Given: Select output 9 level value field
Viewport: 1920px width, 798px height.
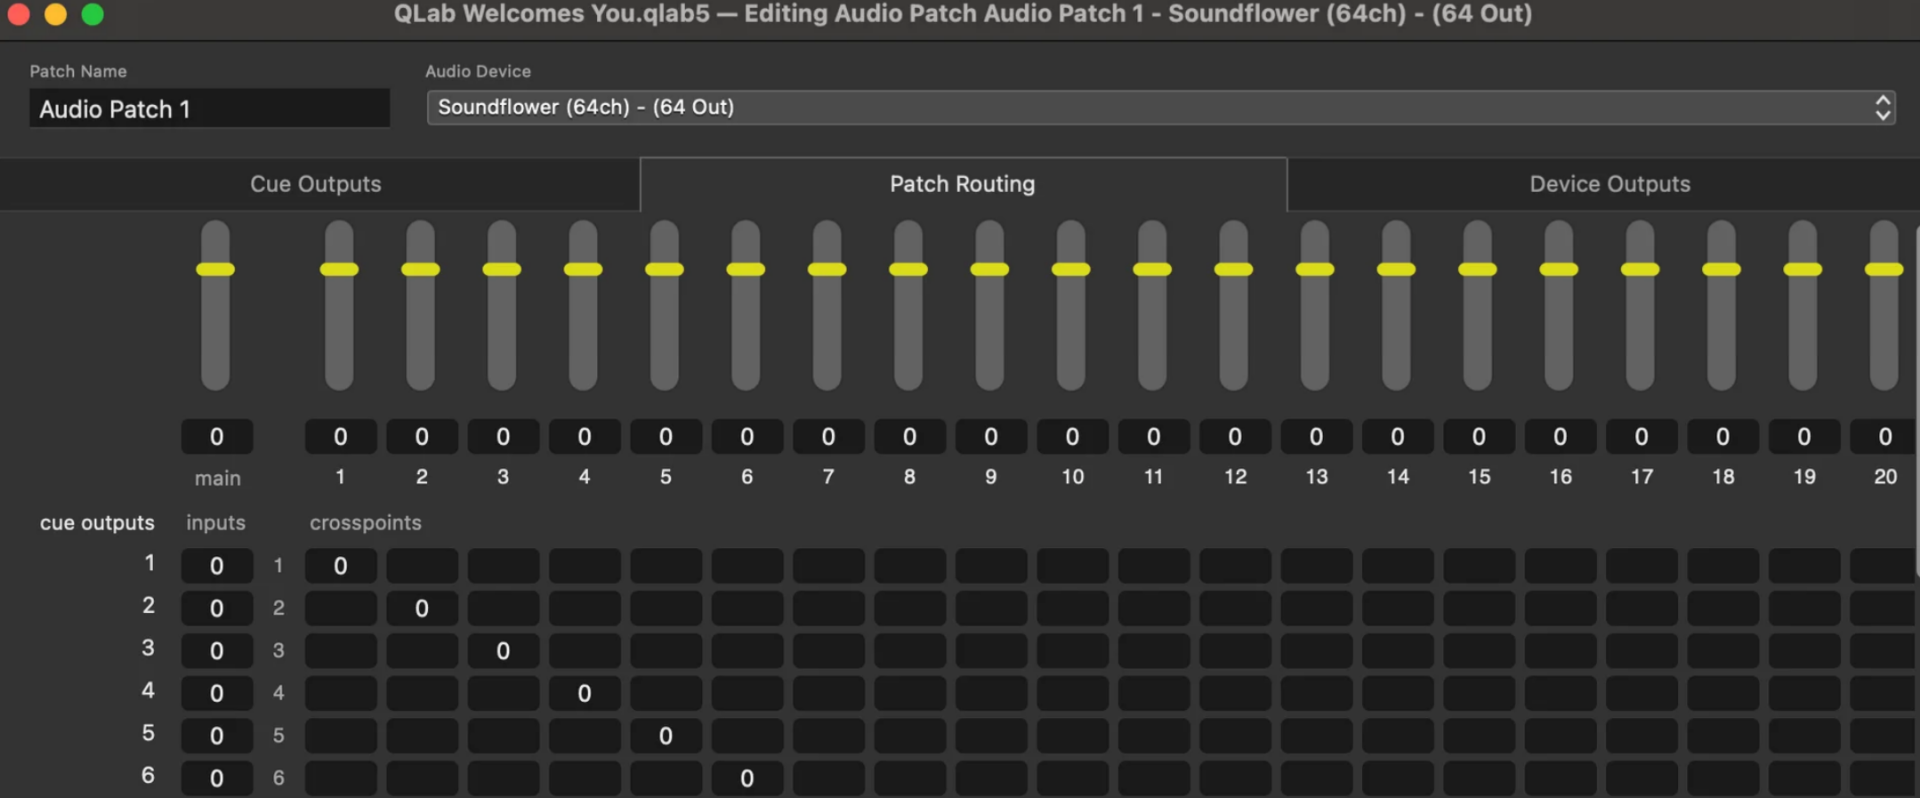Looking at the screenshot, I should 991,437.
